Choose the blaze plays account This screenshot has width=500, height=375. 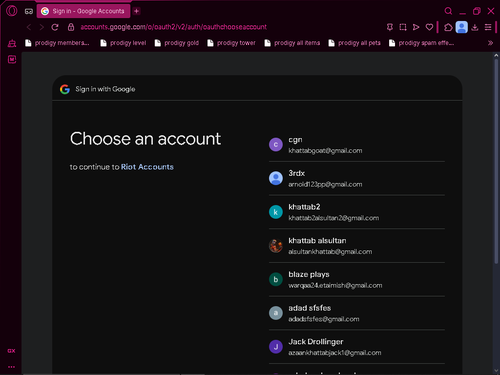pyautogui.click(x=357, y=279)
